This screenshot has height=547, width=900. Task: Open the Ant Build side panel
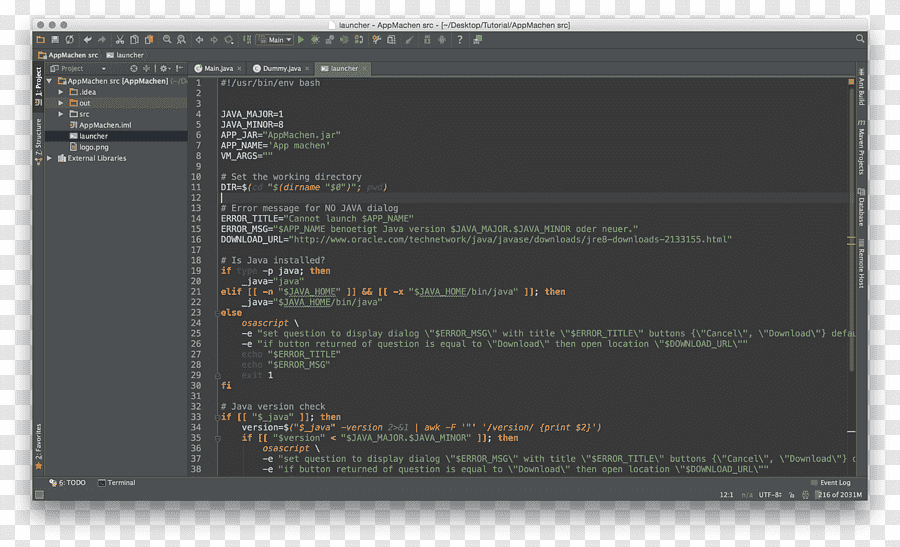(x=861, y=86)
